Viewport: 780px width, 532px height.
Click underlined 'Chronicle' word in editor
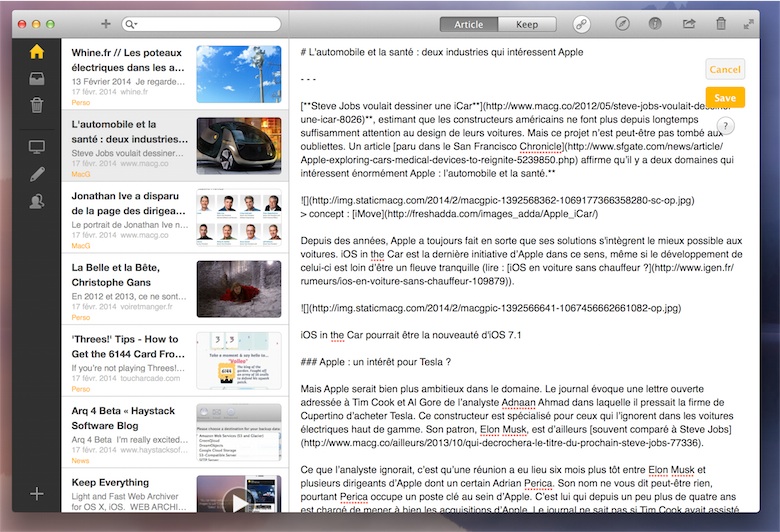pos(541,146)
